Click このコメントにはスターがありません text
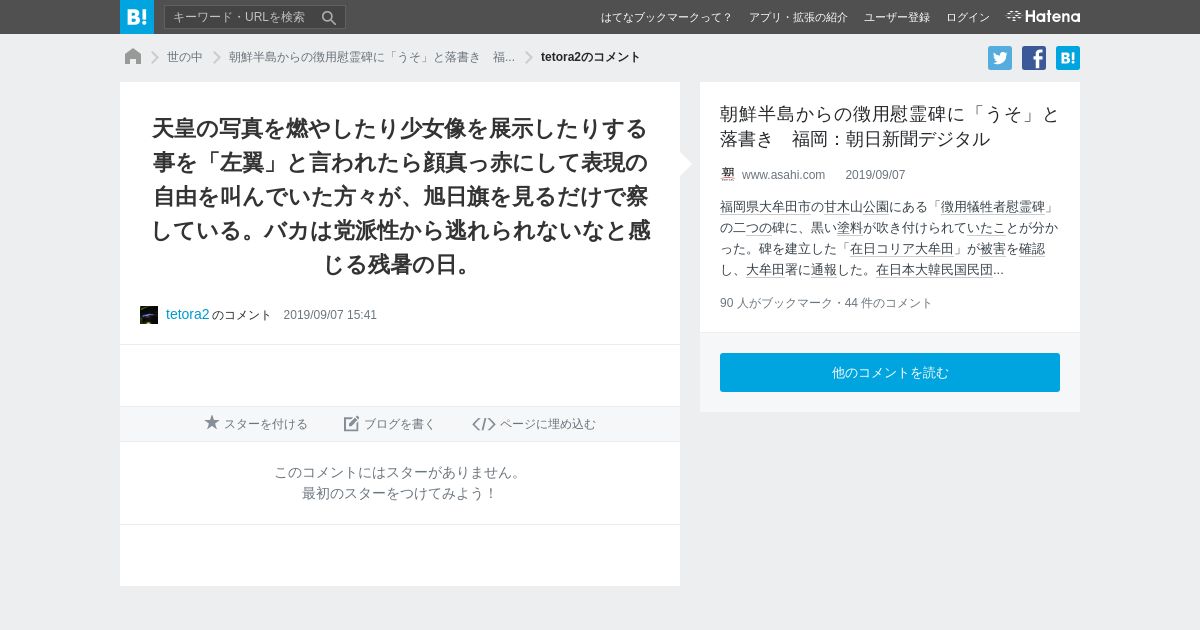 [400, 472]
